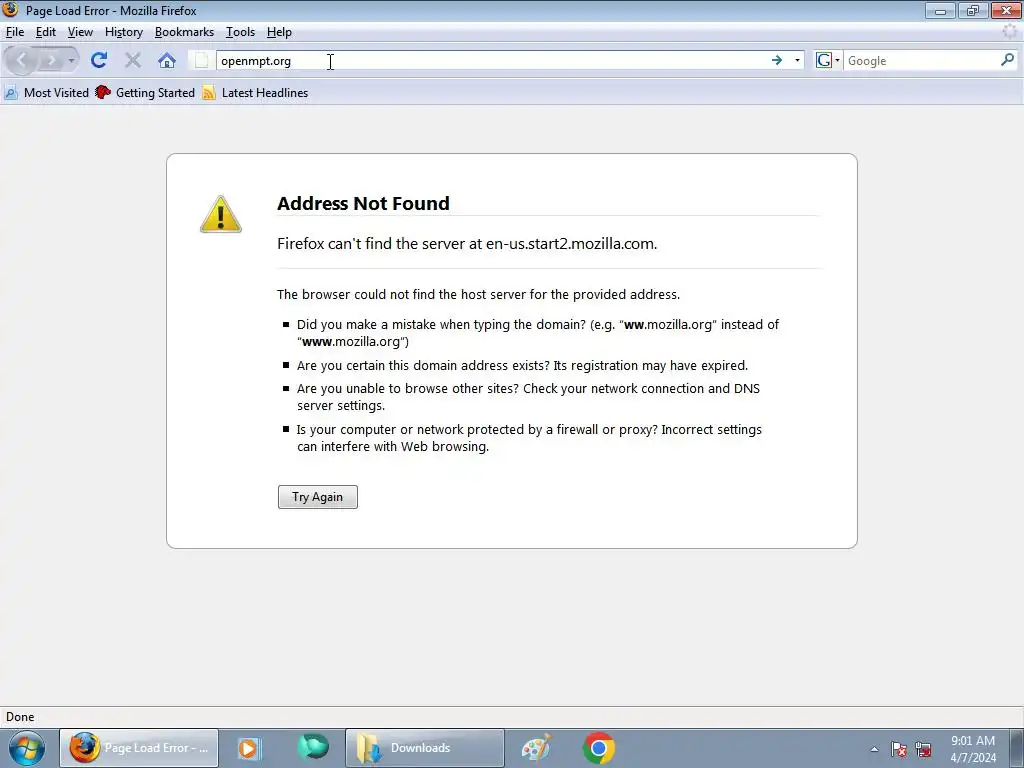1024x768 pixels.
Task: Click the Forward navigation arrow
Action: 51,61
